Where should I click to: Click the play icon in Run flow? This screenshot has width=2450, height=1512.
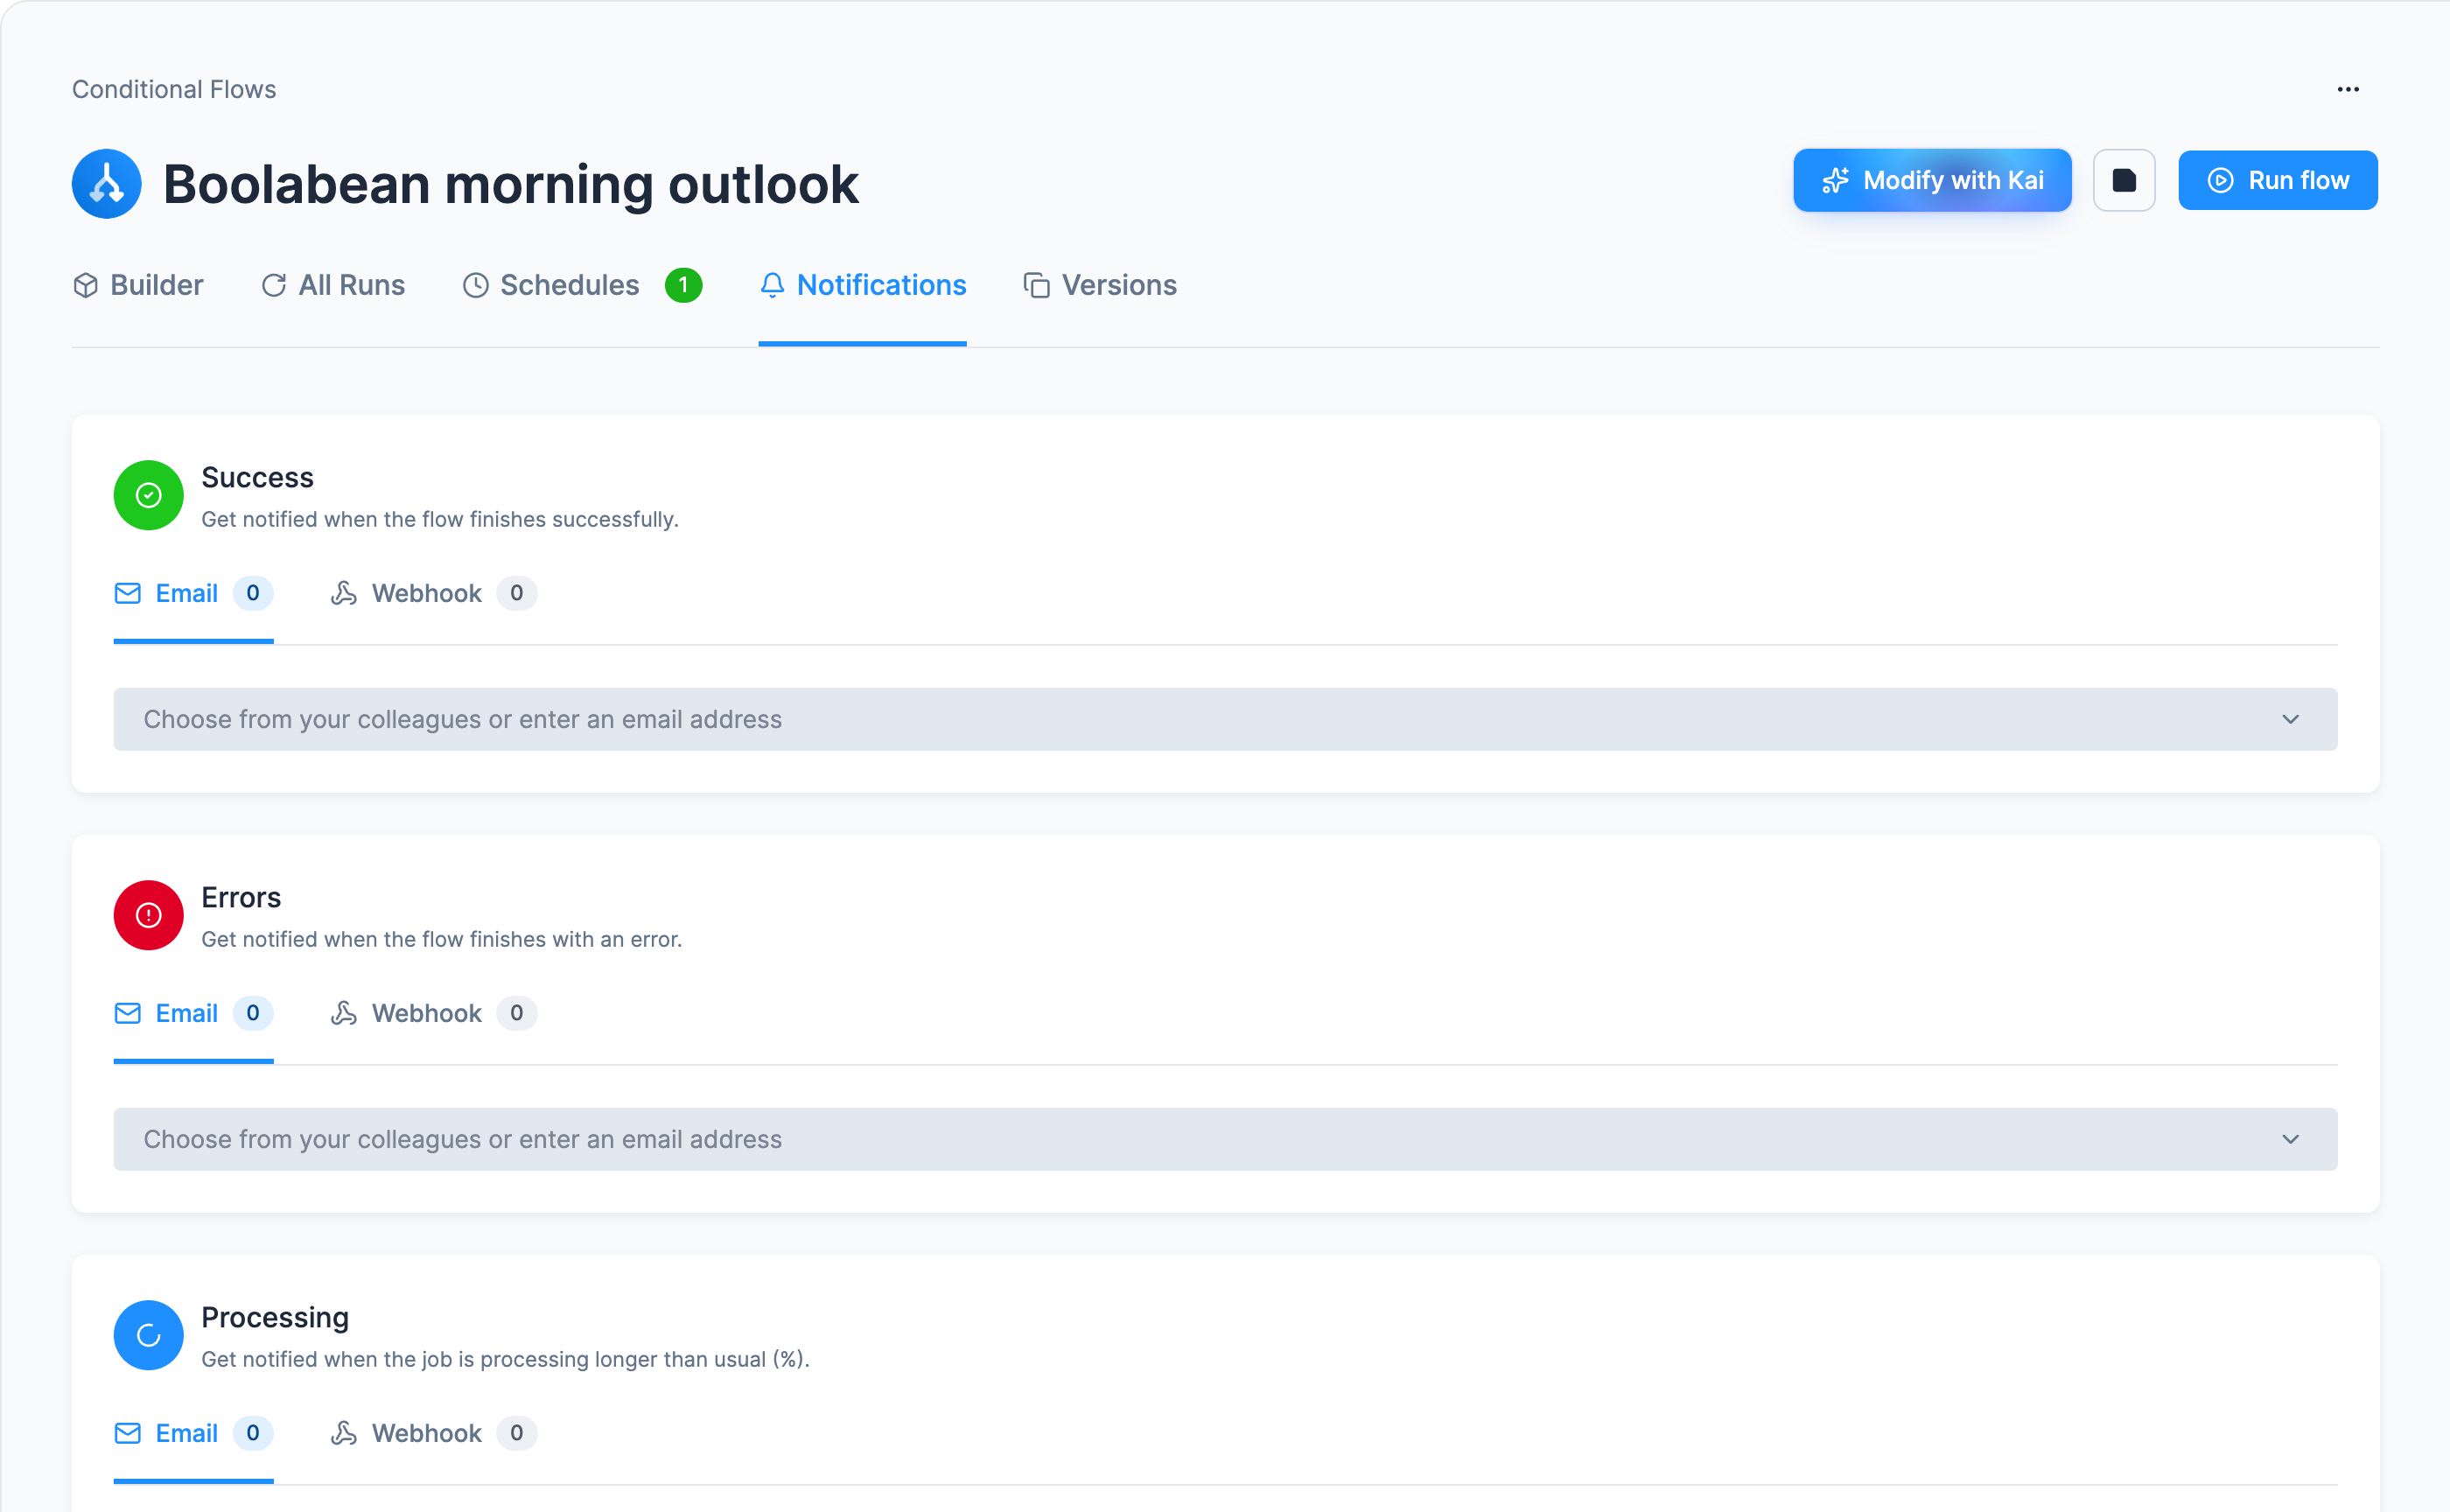pos(2220,180)
